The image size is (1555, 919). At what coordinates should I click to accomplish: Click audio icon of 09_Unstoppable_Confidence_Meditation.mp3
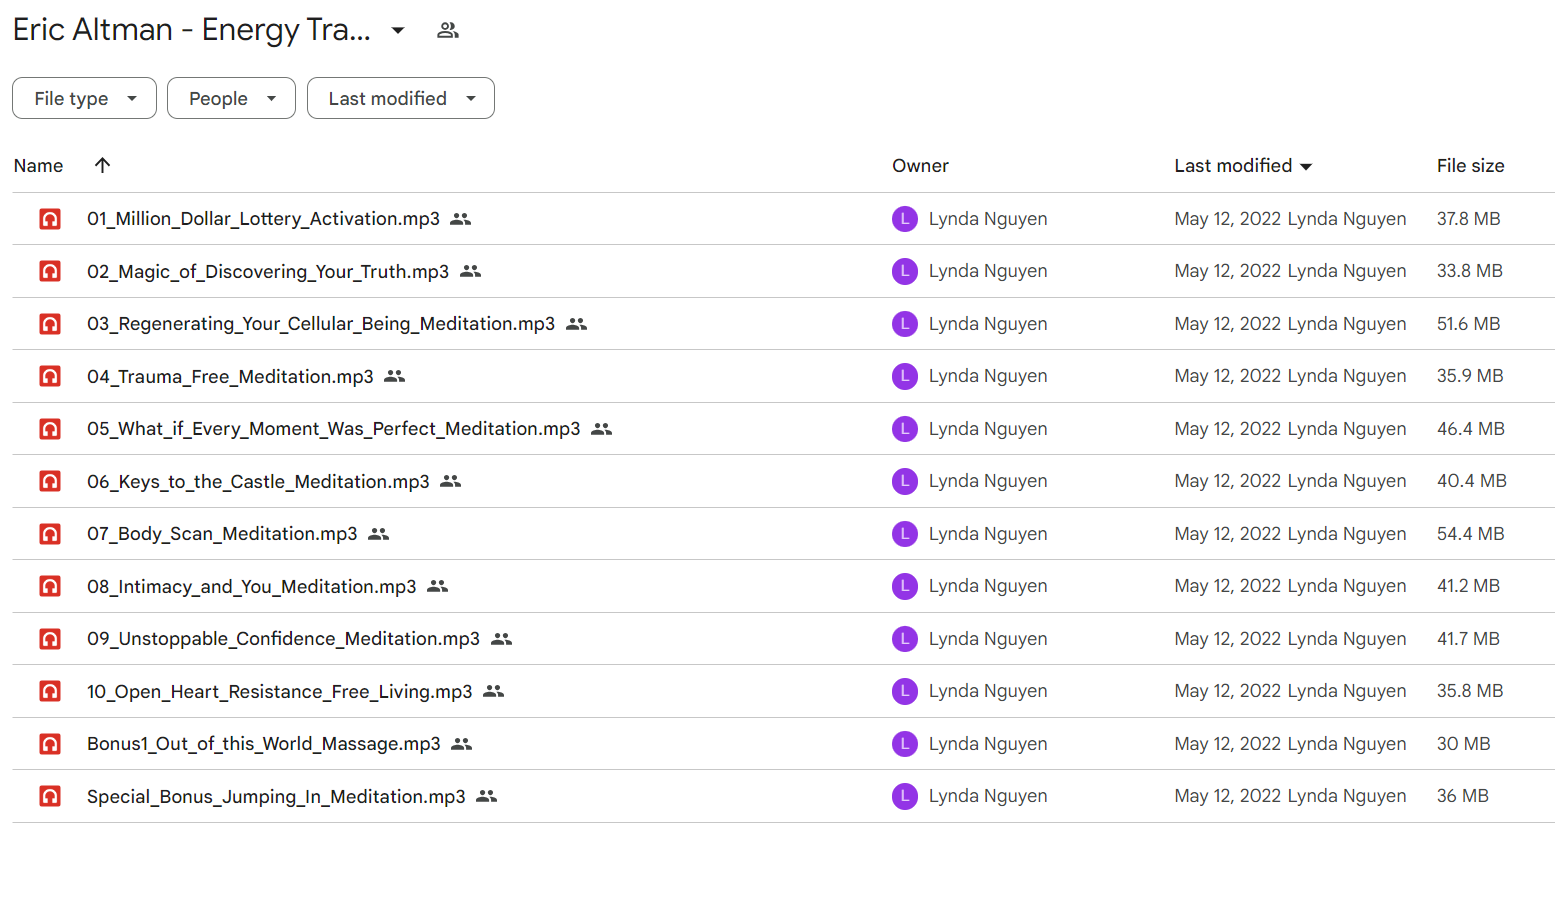pos(50,639)
